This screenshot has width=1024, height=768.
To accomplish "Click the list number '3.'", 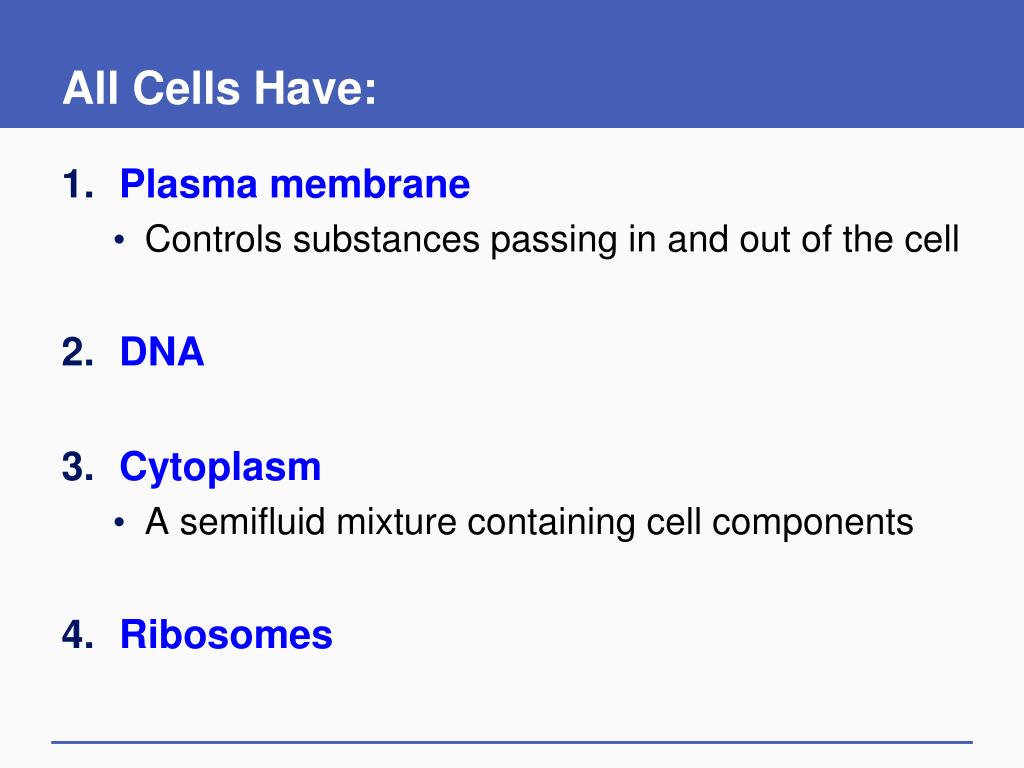I will click(x=78, y=468).
